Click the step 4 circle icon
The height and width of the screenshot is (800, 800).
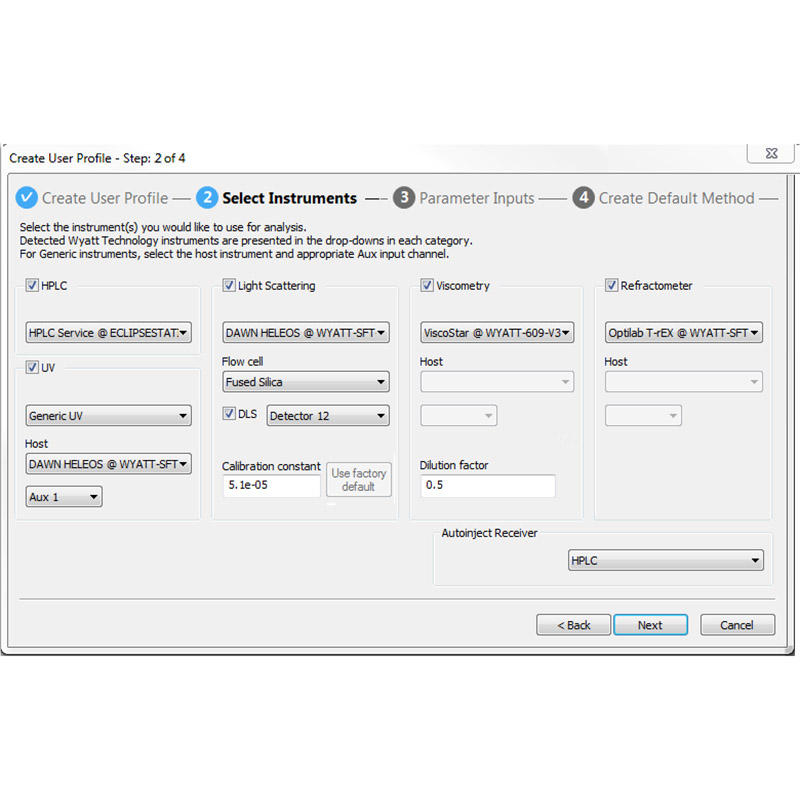pos(584,197)
